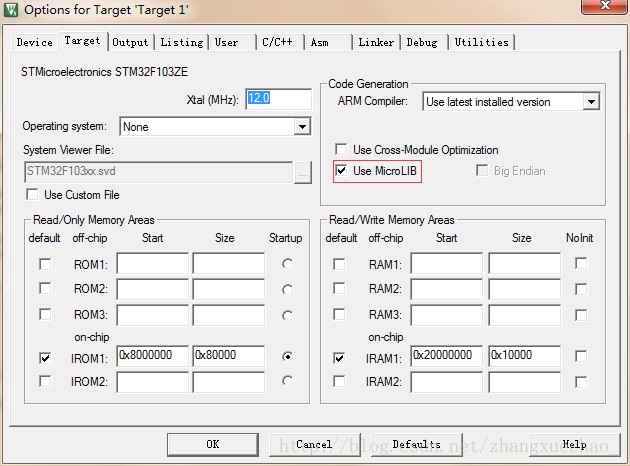Browse for System Viewer File with ellipsis button
Image resolution: width=630 pixels, height=466 pixels.
303,173
